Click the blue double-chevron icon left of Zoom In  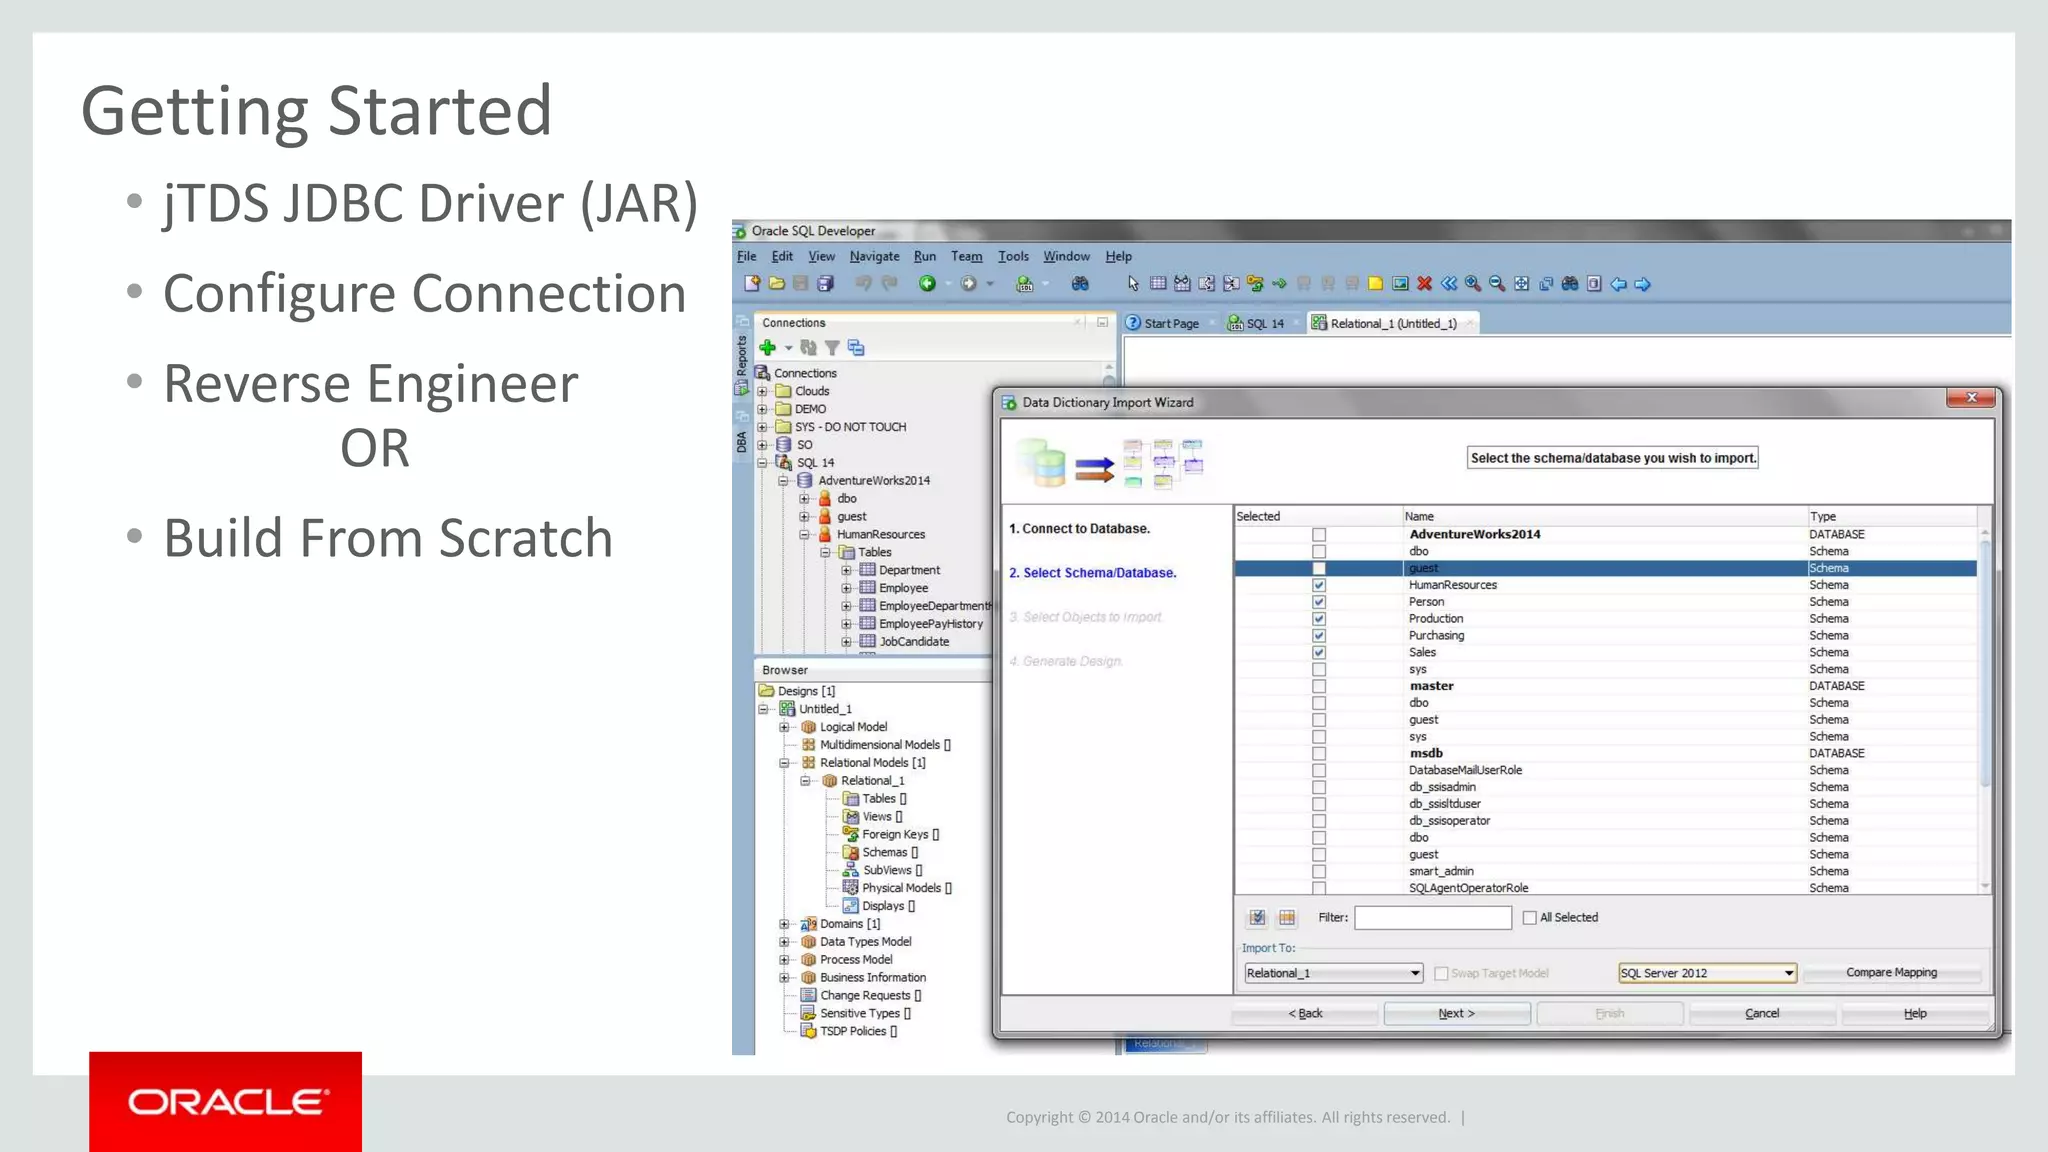(x=1449, y=284)
